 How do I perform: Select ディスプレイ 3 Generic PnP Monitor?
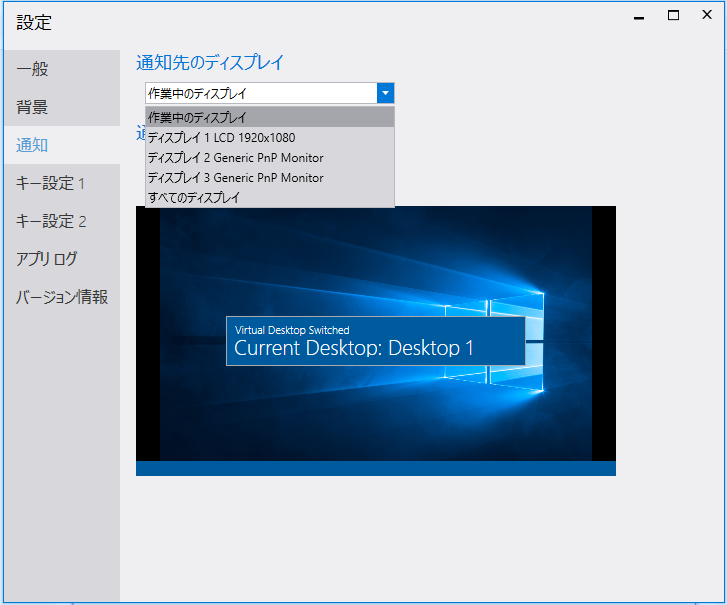pyautogui.click(x=270, y=178)
